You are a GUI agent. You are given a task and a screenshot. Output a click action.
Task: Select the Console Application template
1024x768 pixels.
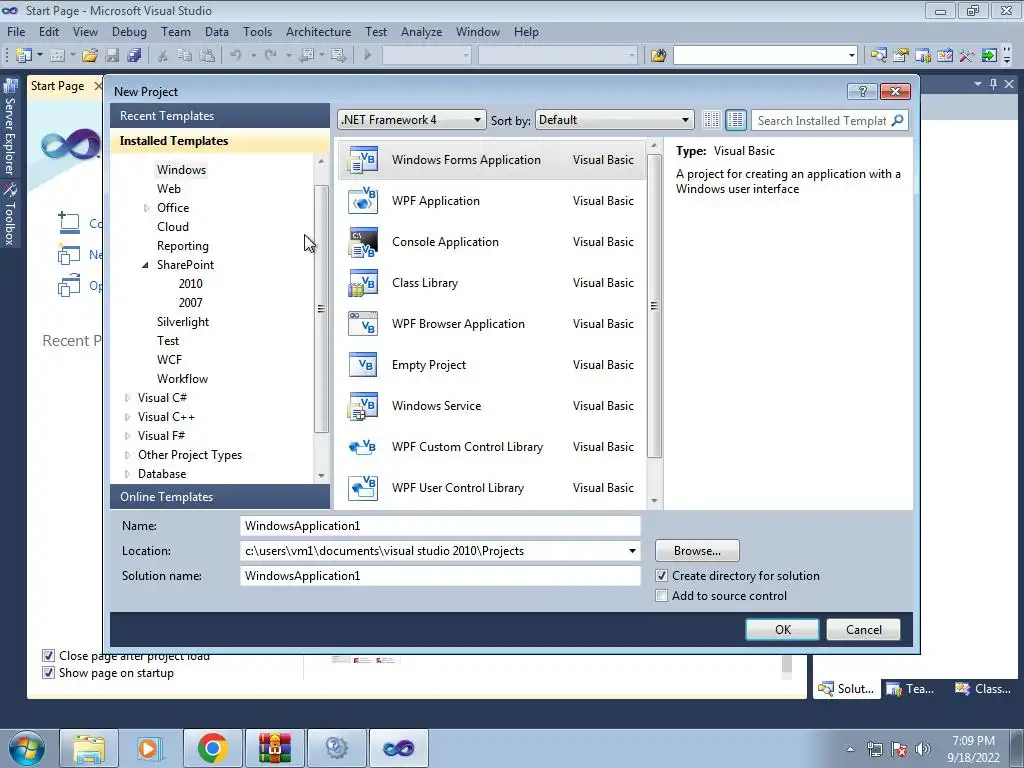(x=491, y=242)
